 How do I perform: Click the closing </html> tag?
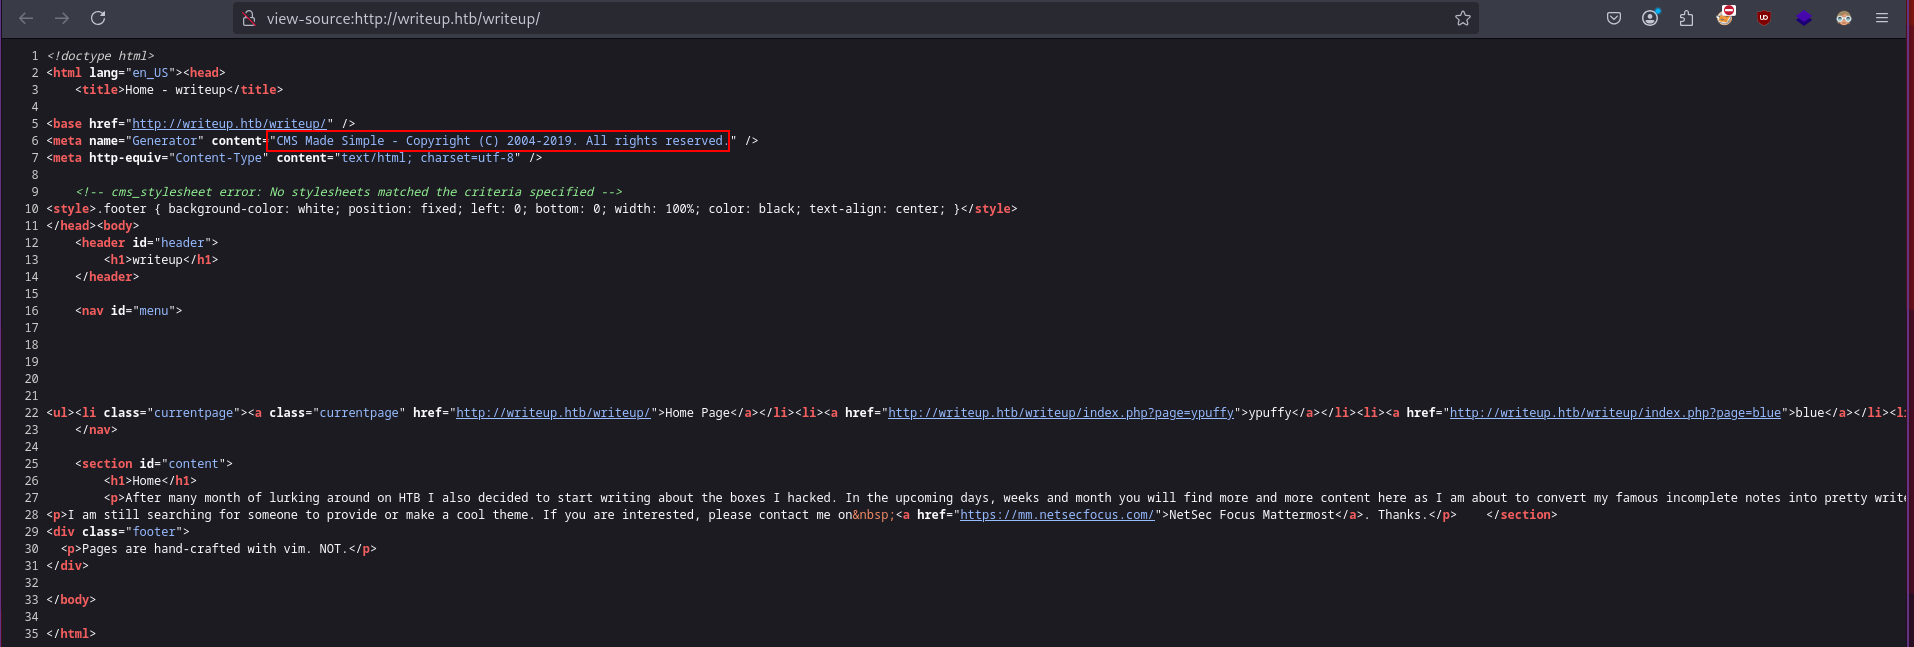point(71,634)
